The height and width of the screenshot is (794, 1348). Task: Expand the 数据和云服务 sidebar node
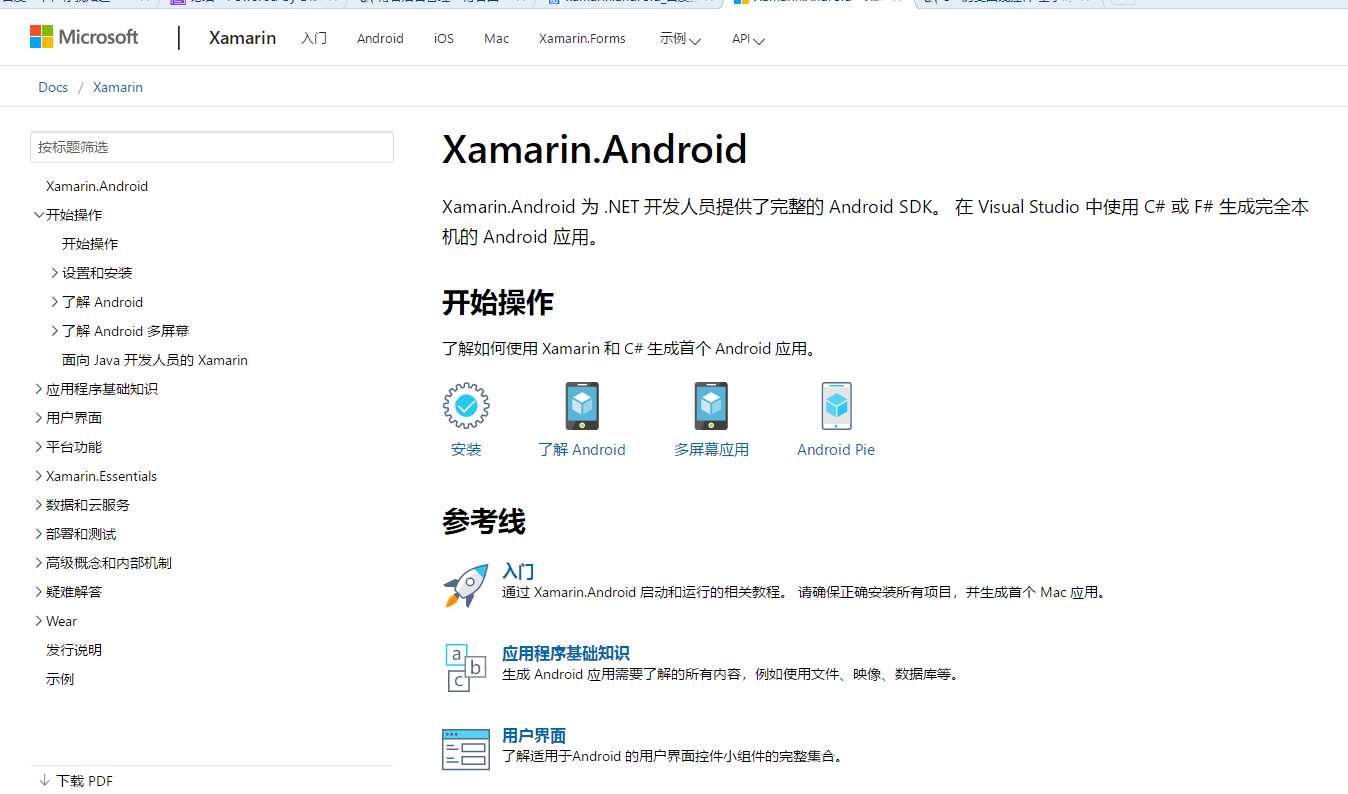click(x=39, y=505)
